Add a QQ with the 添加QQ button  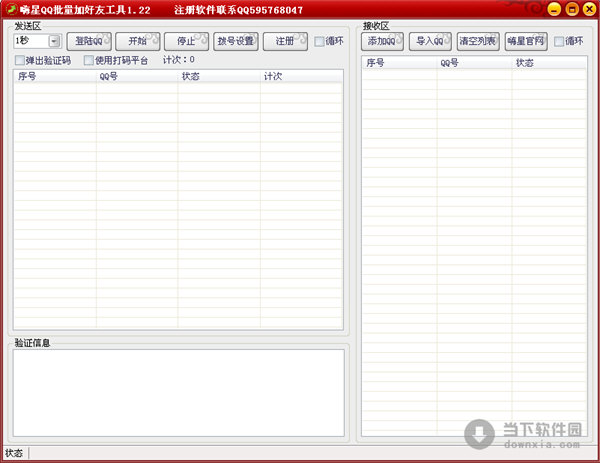382,41
